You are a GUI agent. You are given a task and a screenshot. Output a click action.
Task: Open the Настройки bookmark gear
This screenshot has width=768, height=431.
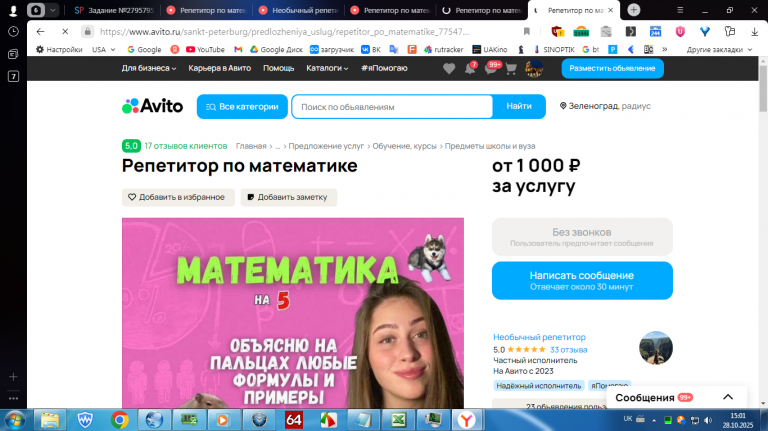tap(59, 49)
